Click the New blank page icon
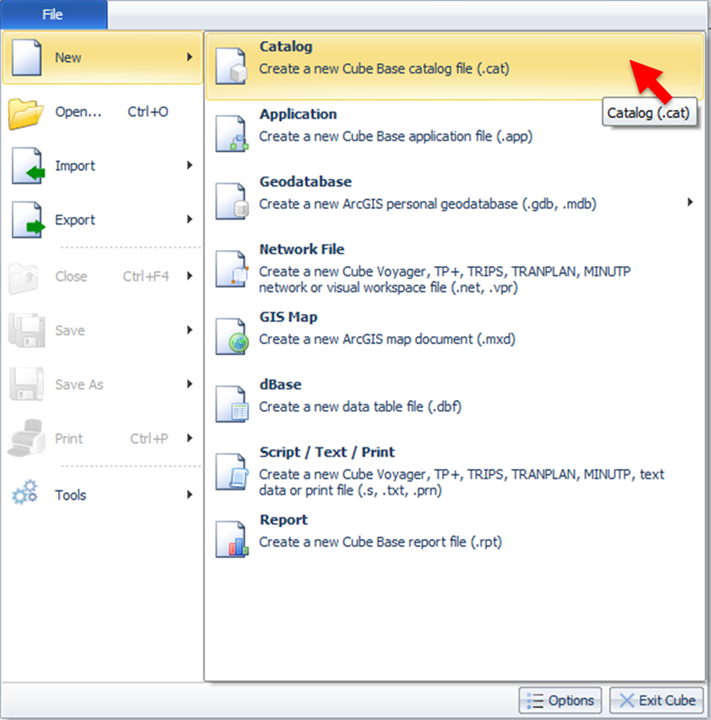 point(27,57)
